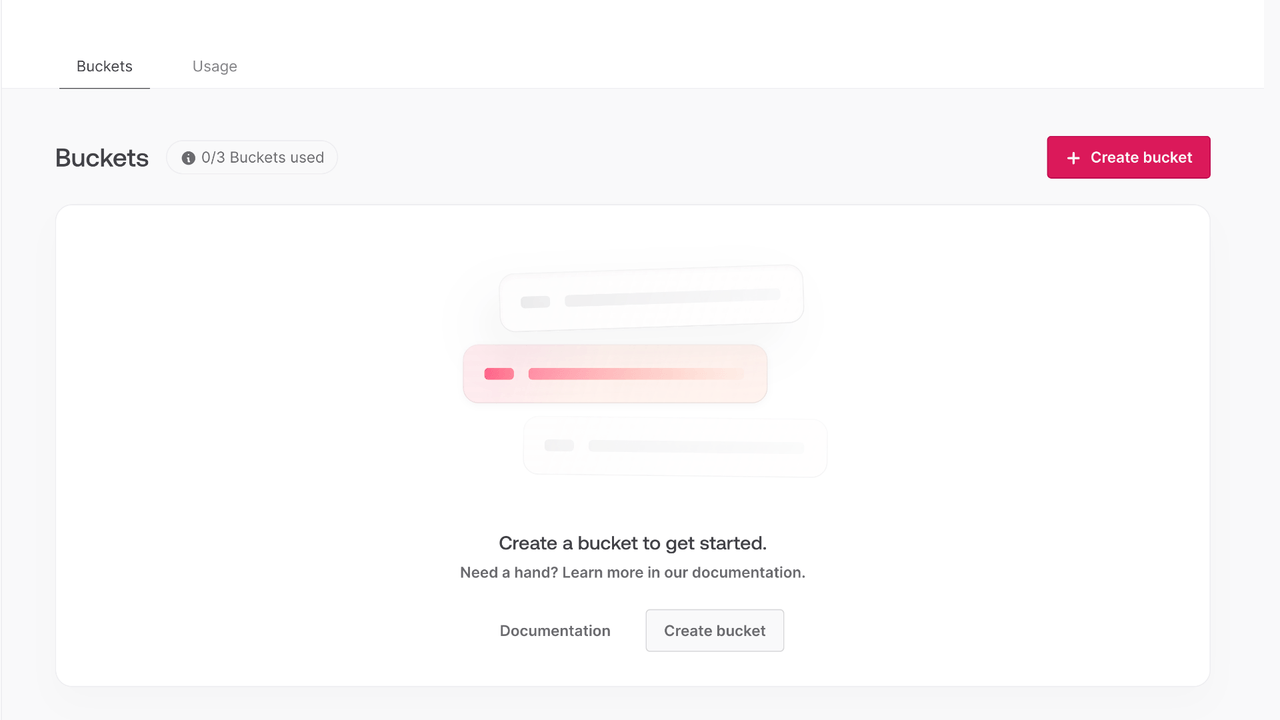Click the gray bar on the bottom card
The width and height of the screenshot is (1280, 720).
point(696,446)
